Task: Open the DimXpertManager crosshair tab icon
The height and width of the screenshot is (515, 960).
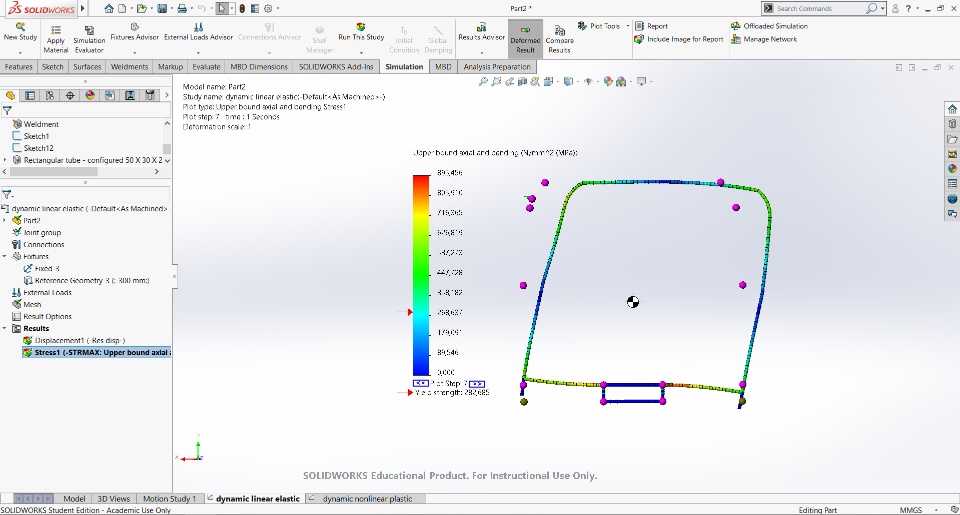Action: [70, 95]
